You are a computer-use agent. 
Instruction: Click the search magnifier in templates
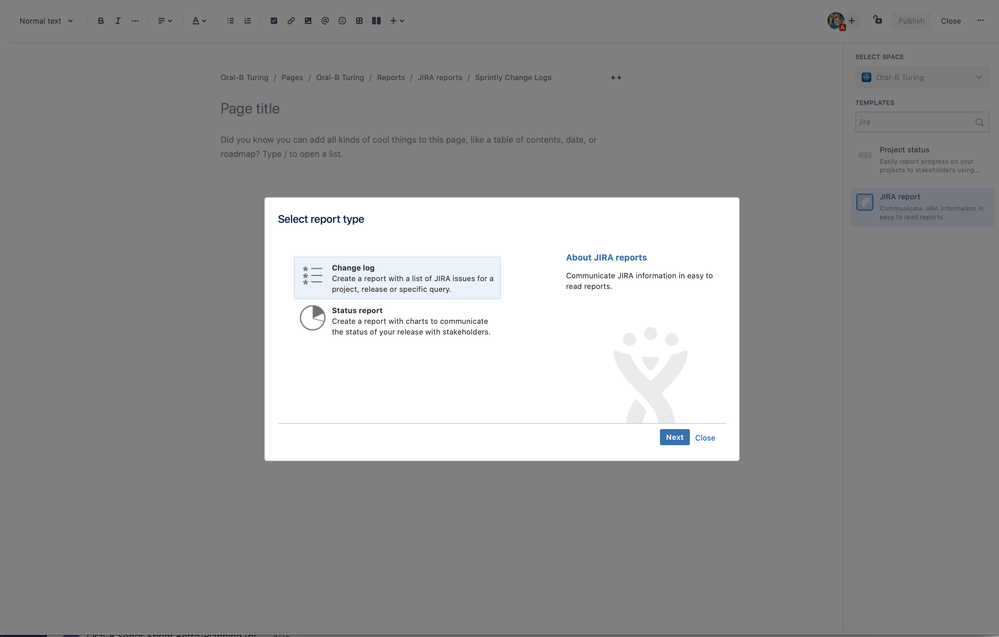pos(979,122)
